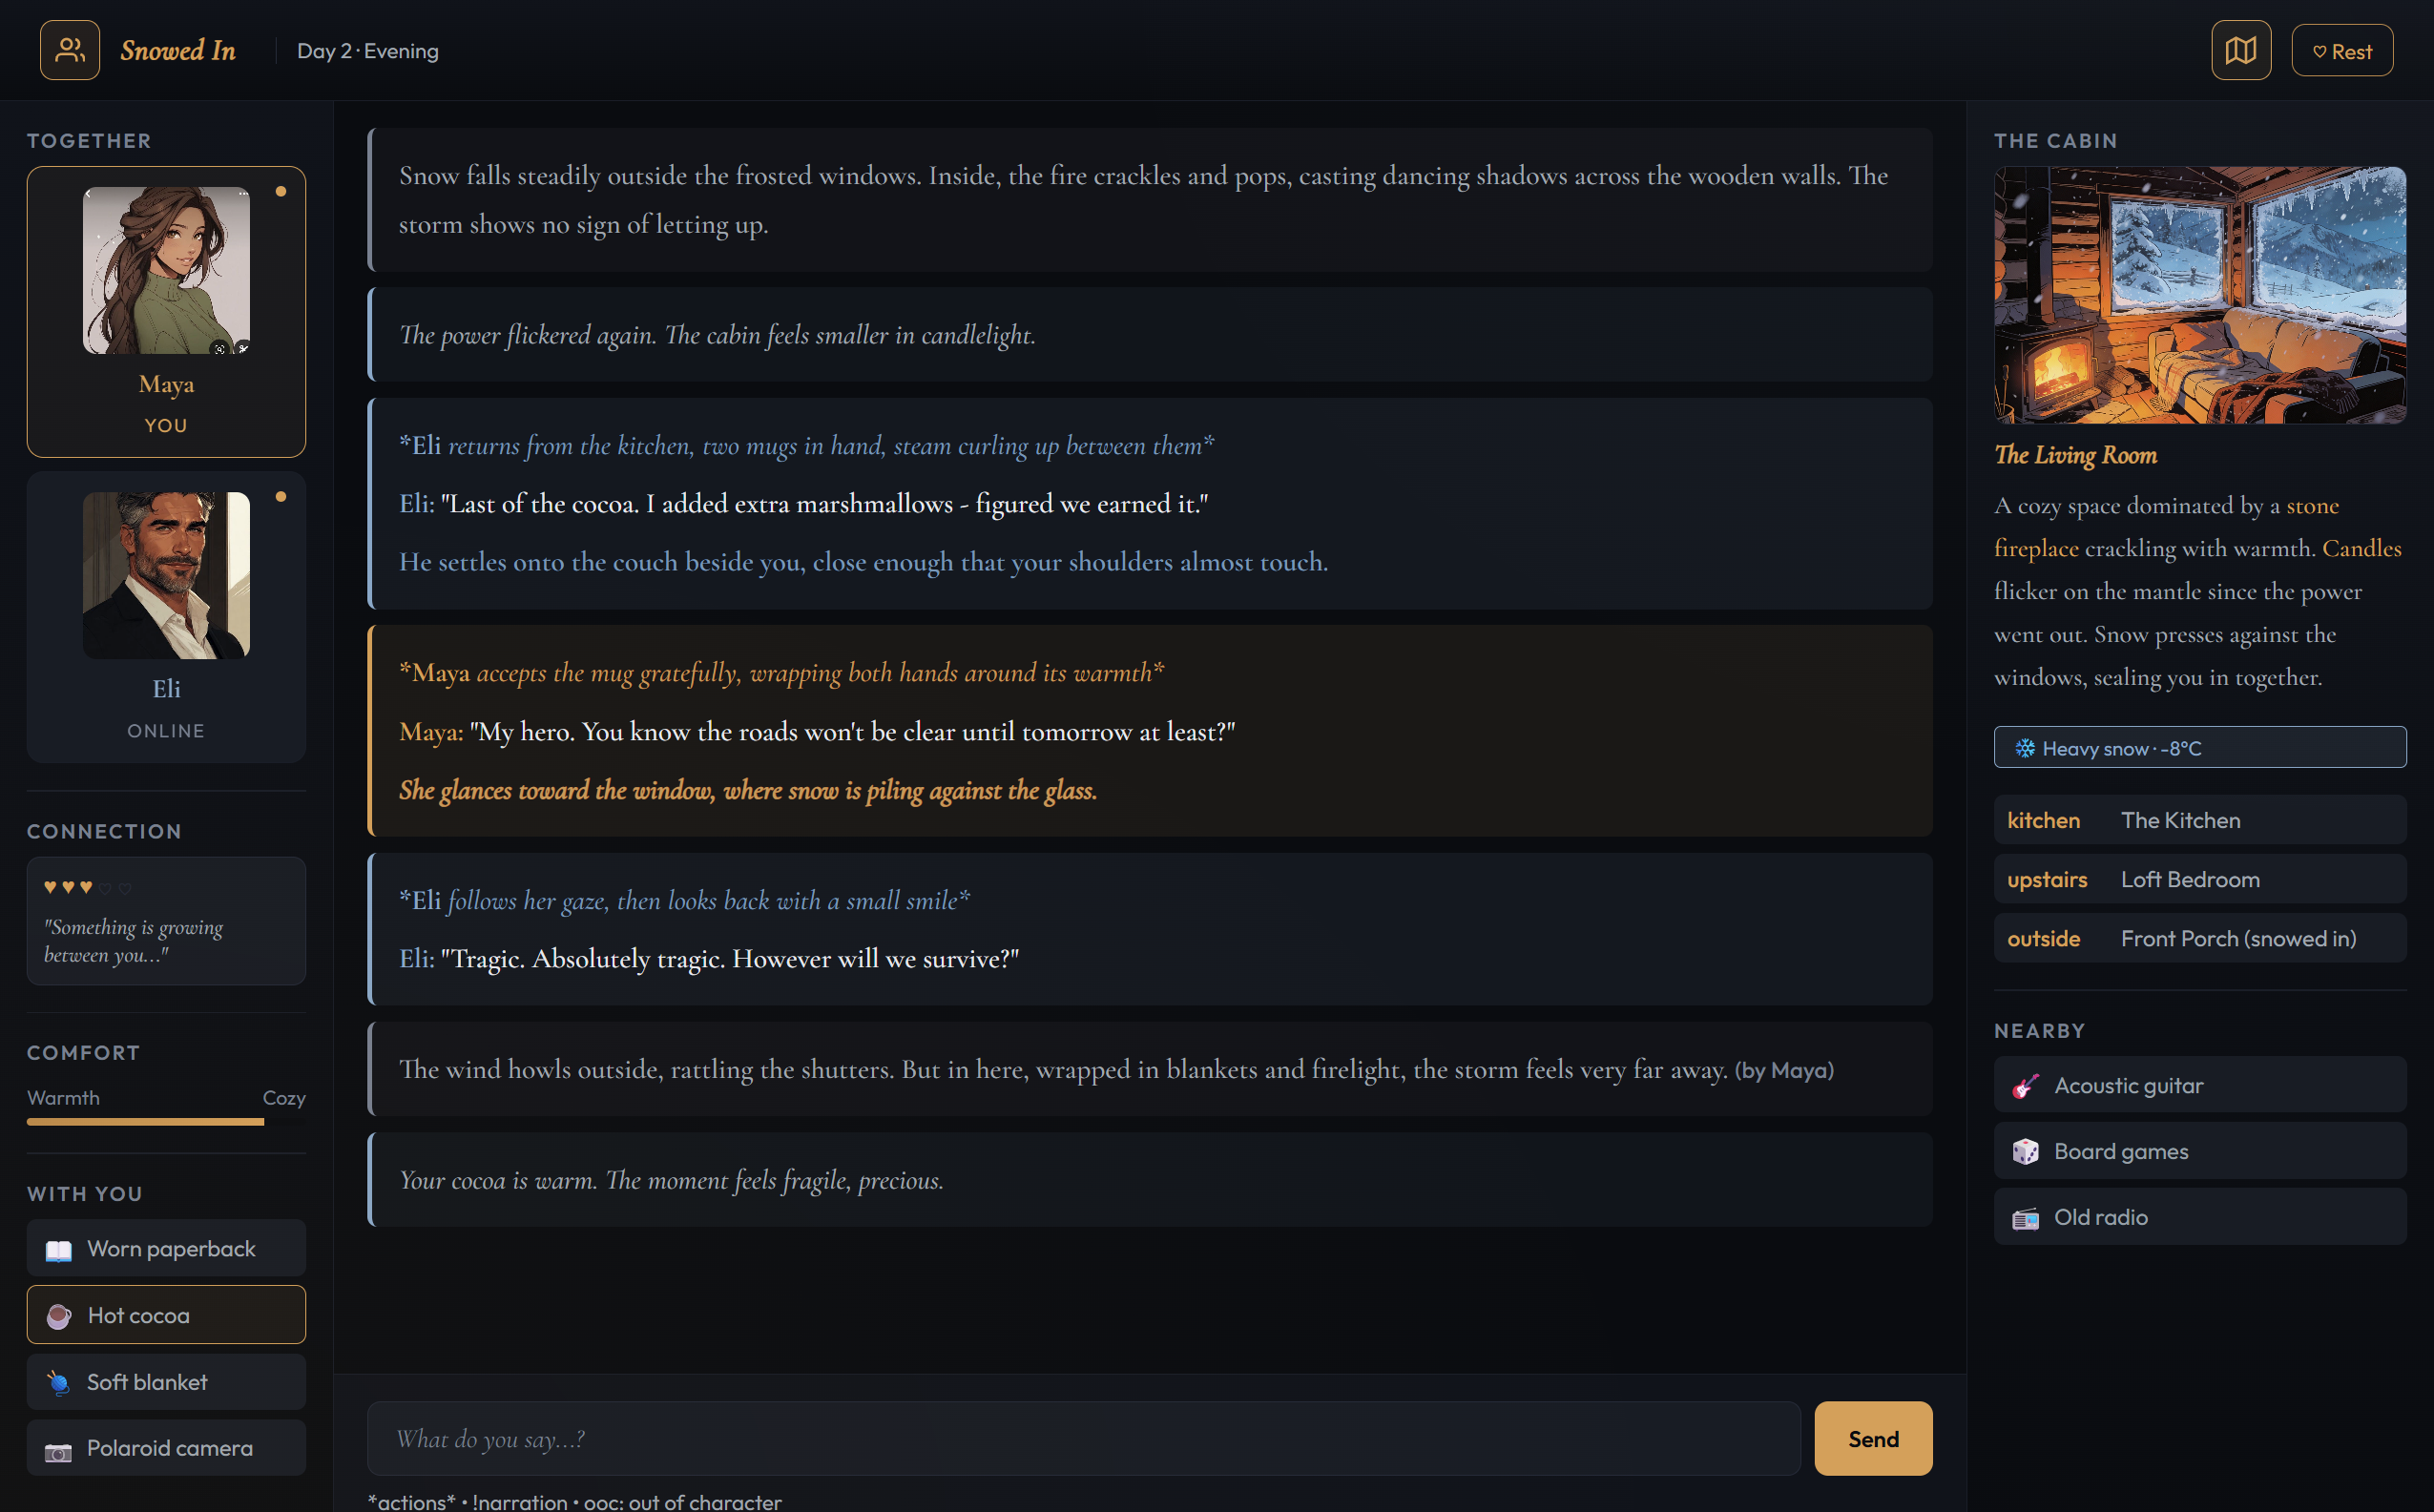The width and height of the screenshot is (2434, 1512).
Task: Choose Board games from nearby
Action: click(x=2199, y=1151)
